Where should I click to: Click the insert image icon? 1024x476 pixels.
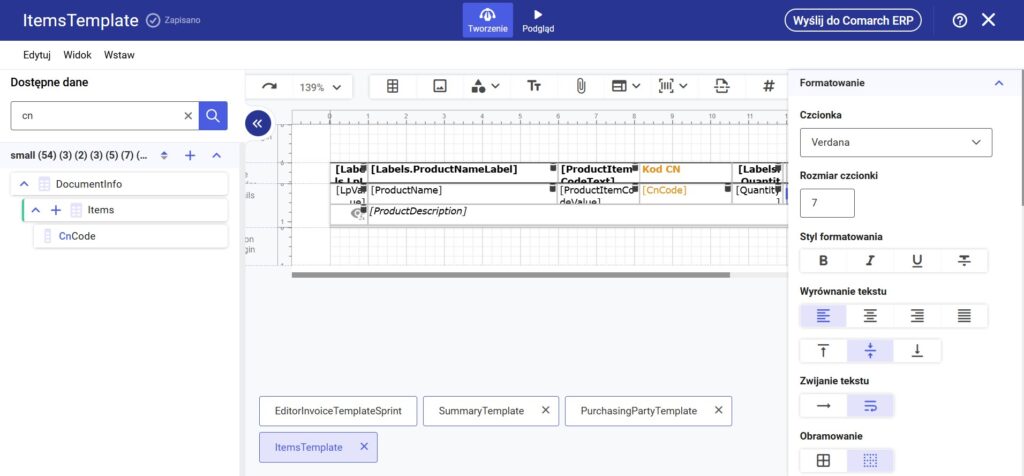[439, 87]
